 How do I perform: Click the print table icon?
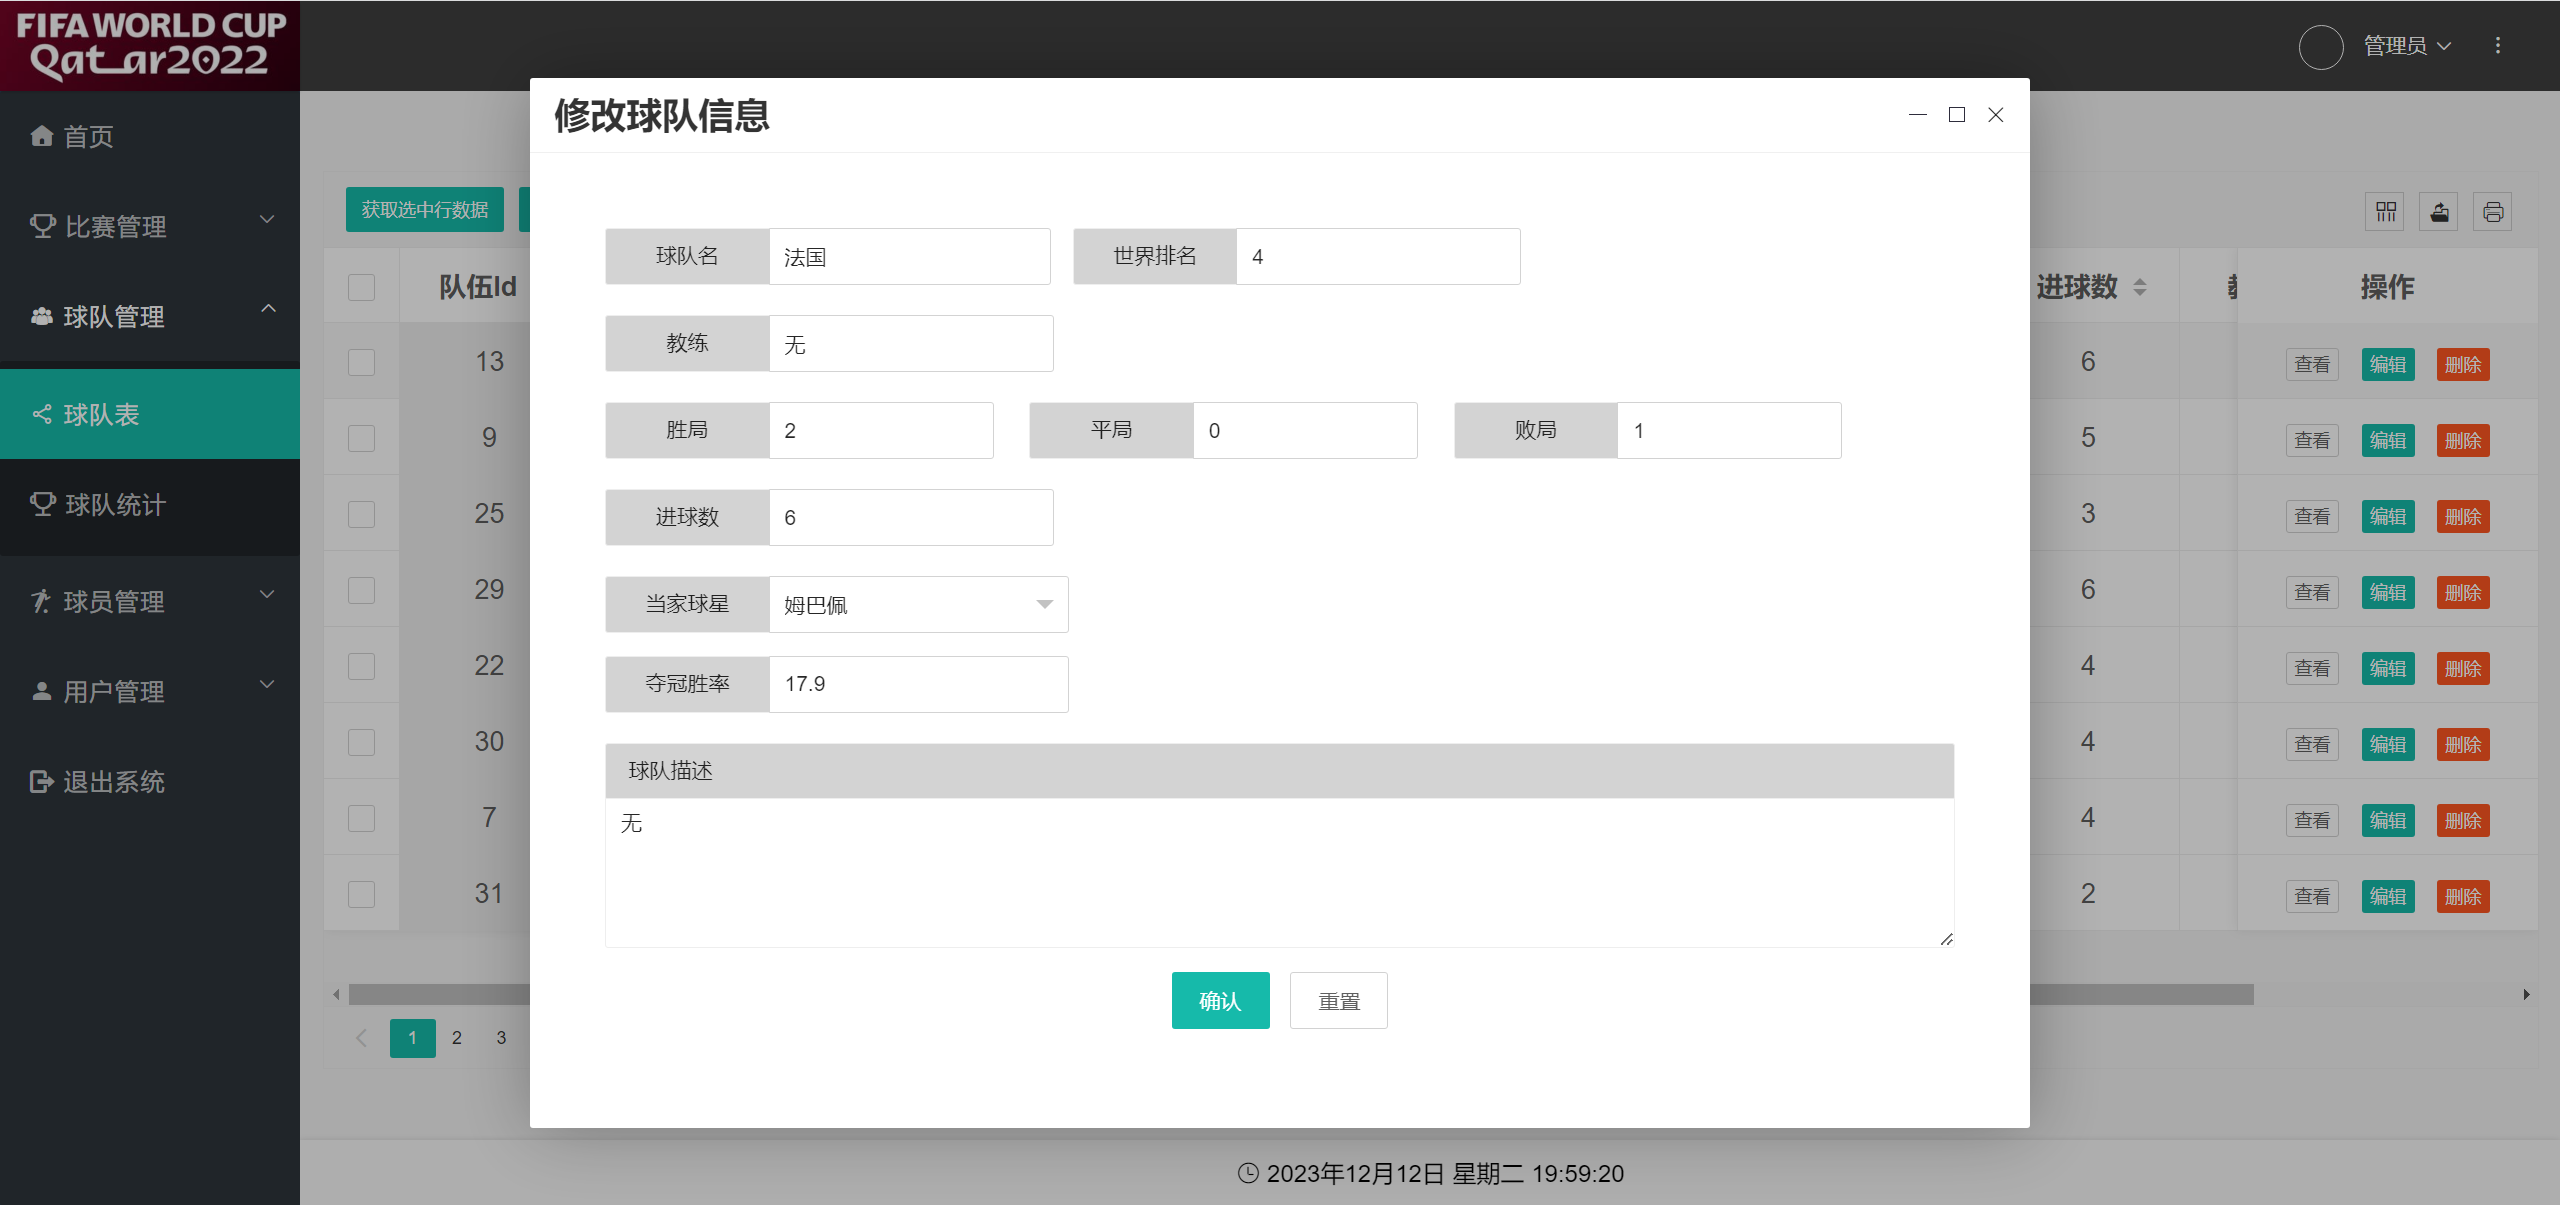point(2493,212)
